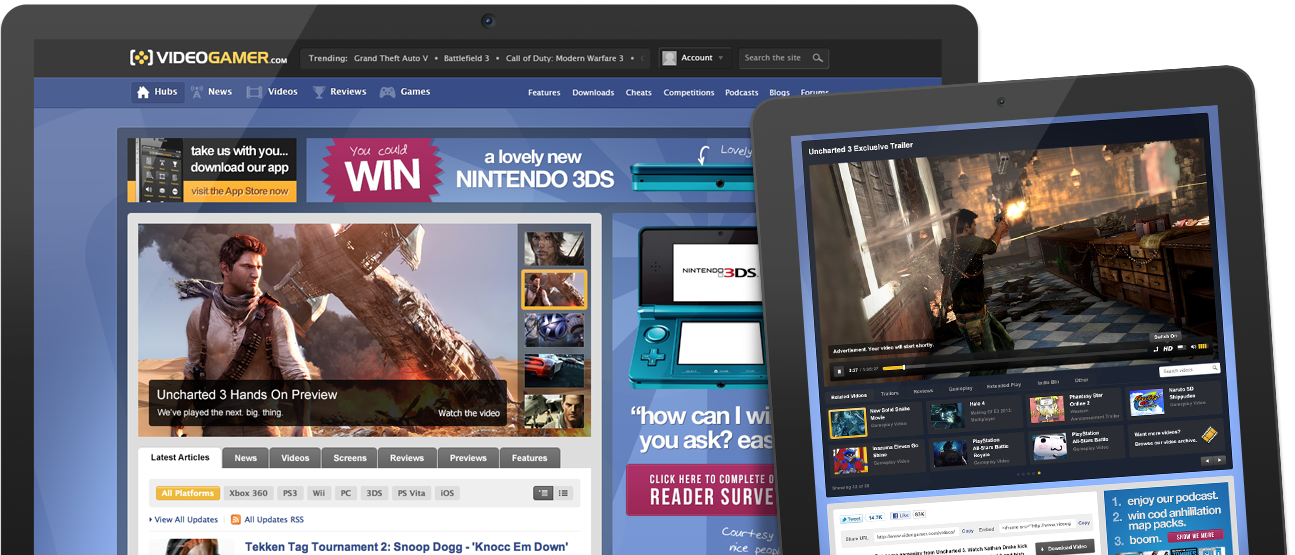Screen dimensions: 1295x555
Task: Open Podcasts in the top navigation
Action: pyautogui.click(x=742, y=92)
